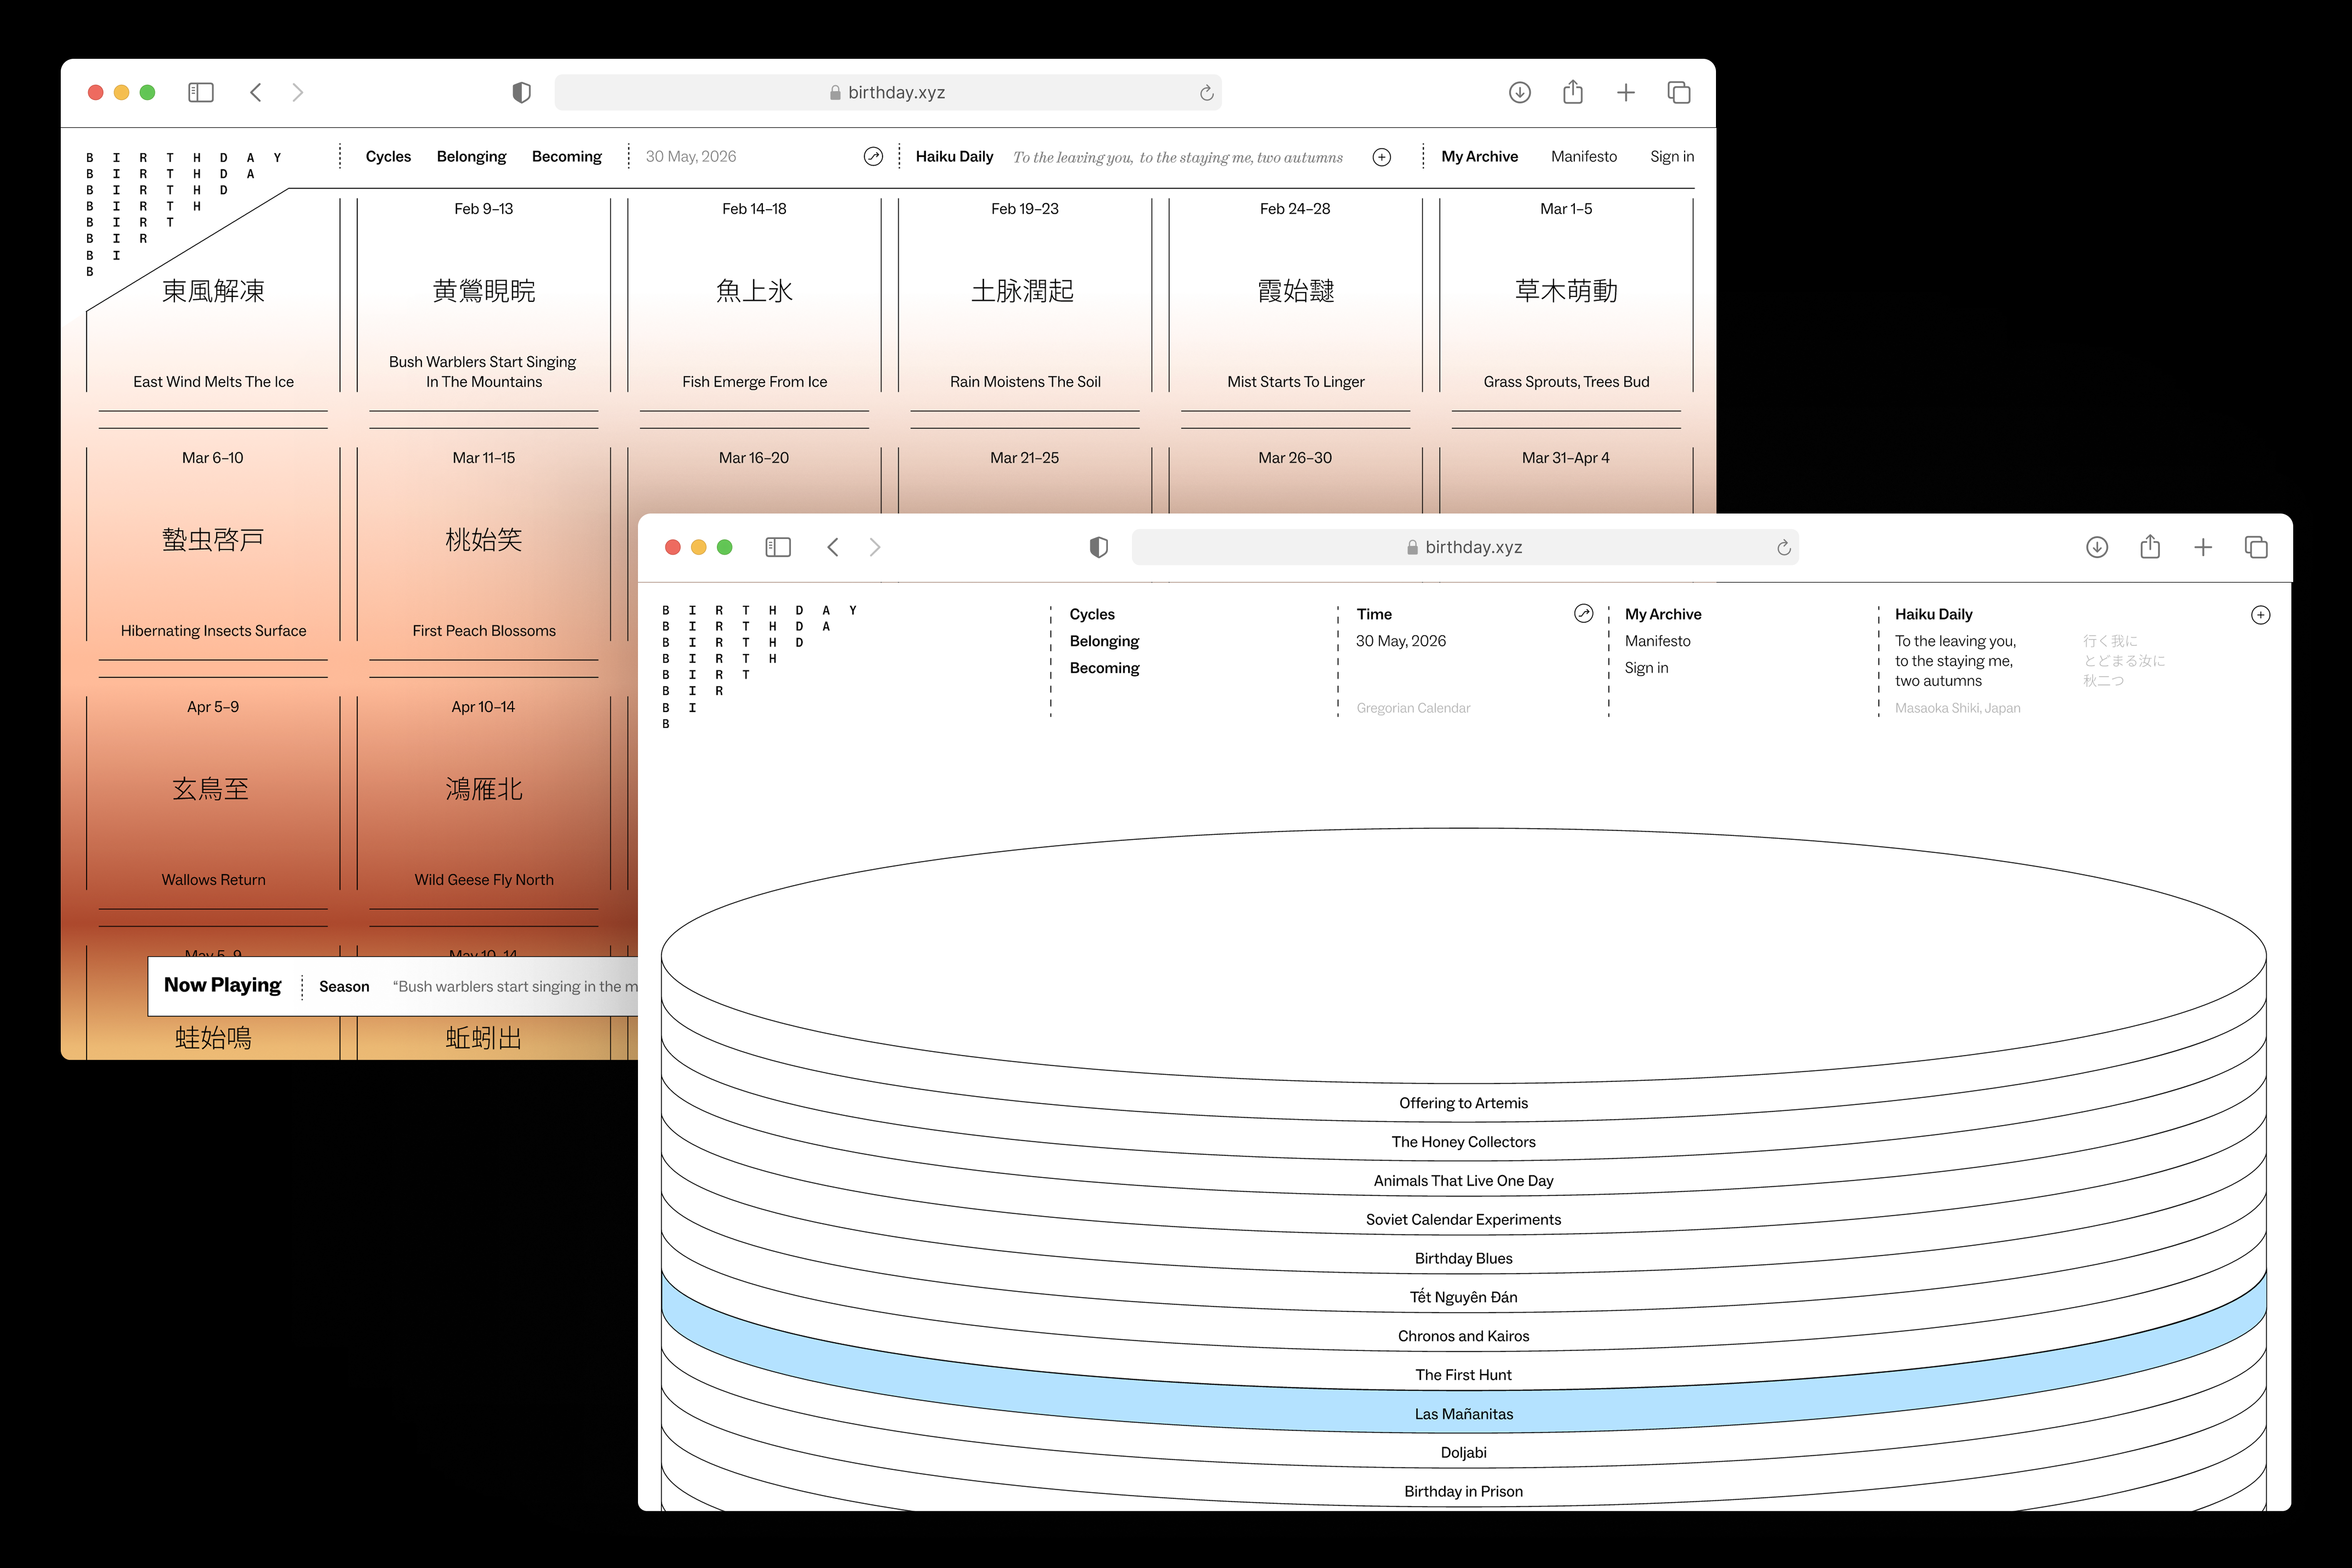Click Now Playing label in player bar
This screenshot has height=1568, width=2352.
coord(222,985)
